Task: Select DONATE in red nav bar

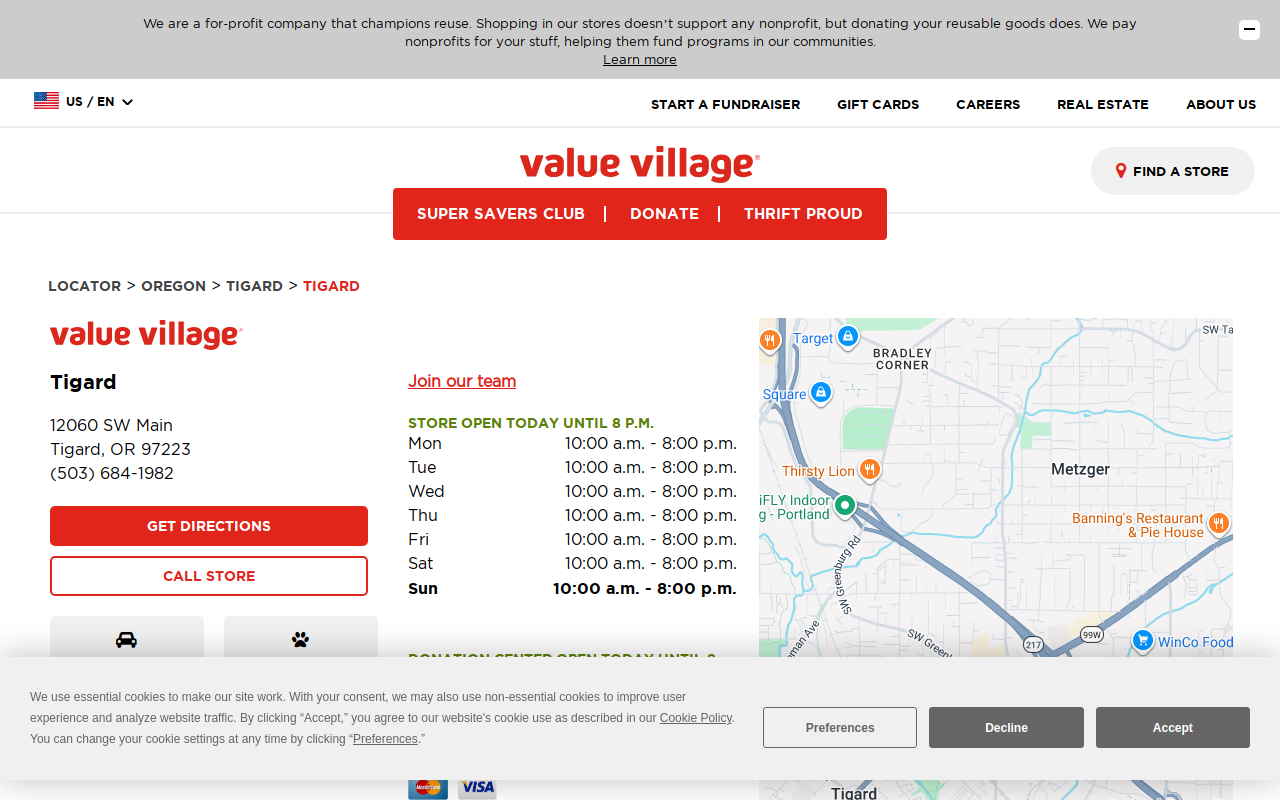Action: point(664,214)
